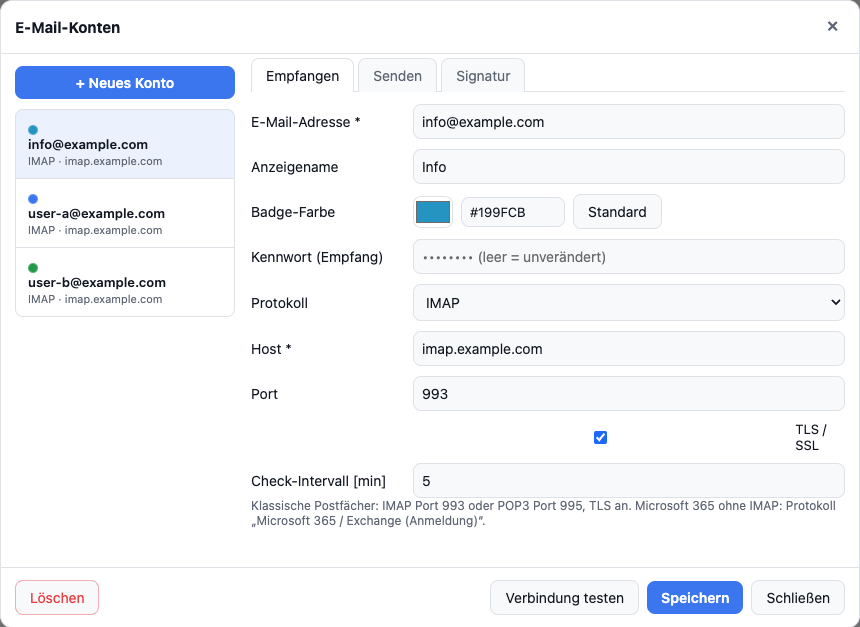The width and height of the screenshot is (860, 627).
Task: Click the Badge-Farbe label
Action: [293, 212]
